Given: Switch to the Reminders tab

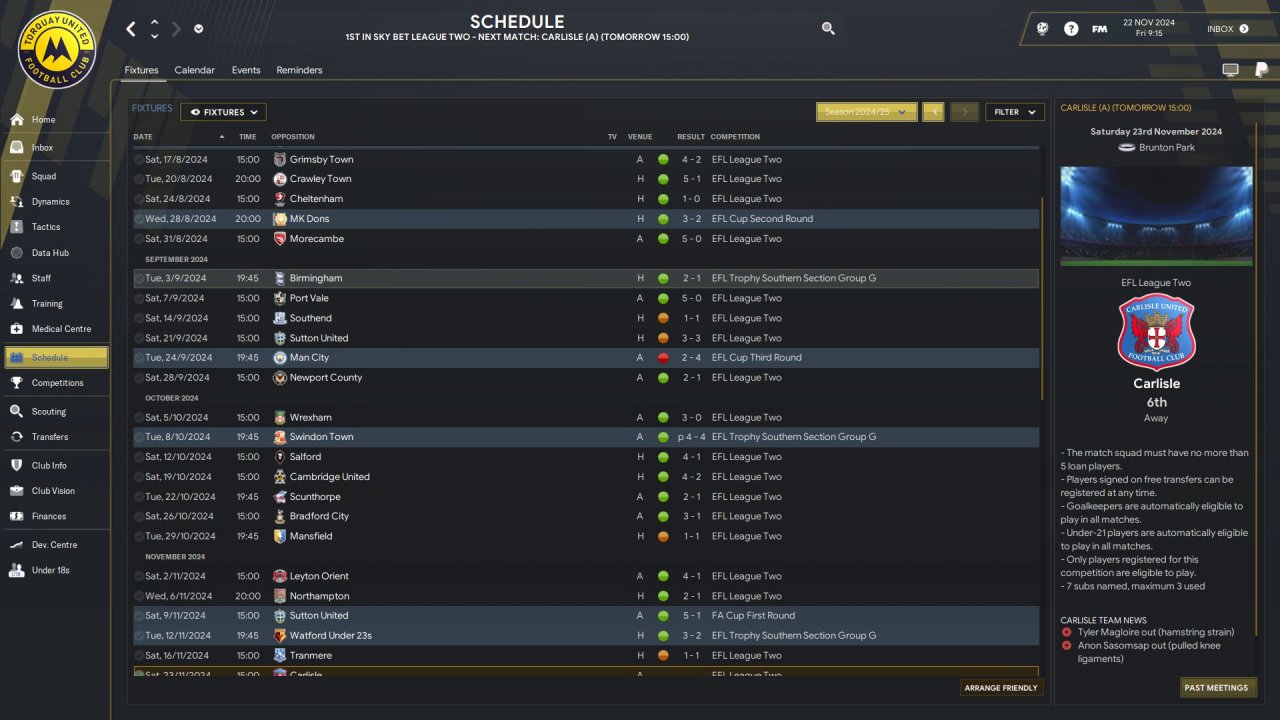Looking at the screenshot, I should click(299, 70).
